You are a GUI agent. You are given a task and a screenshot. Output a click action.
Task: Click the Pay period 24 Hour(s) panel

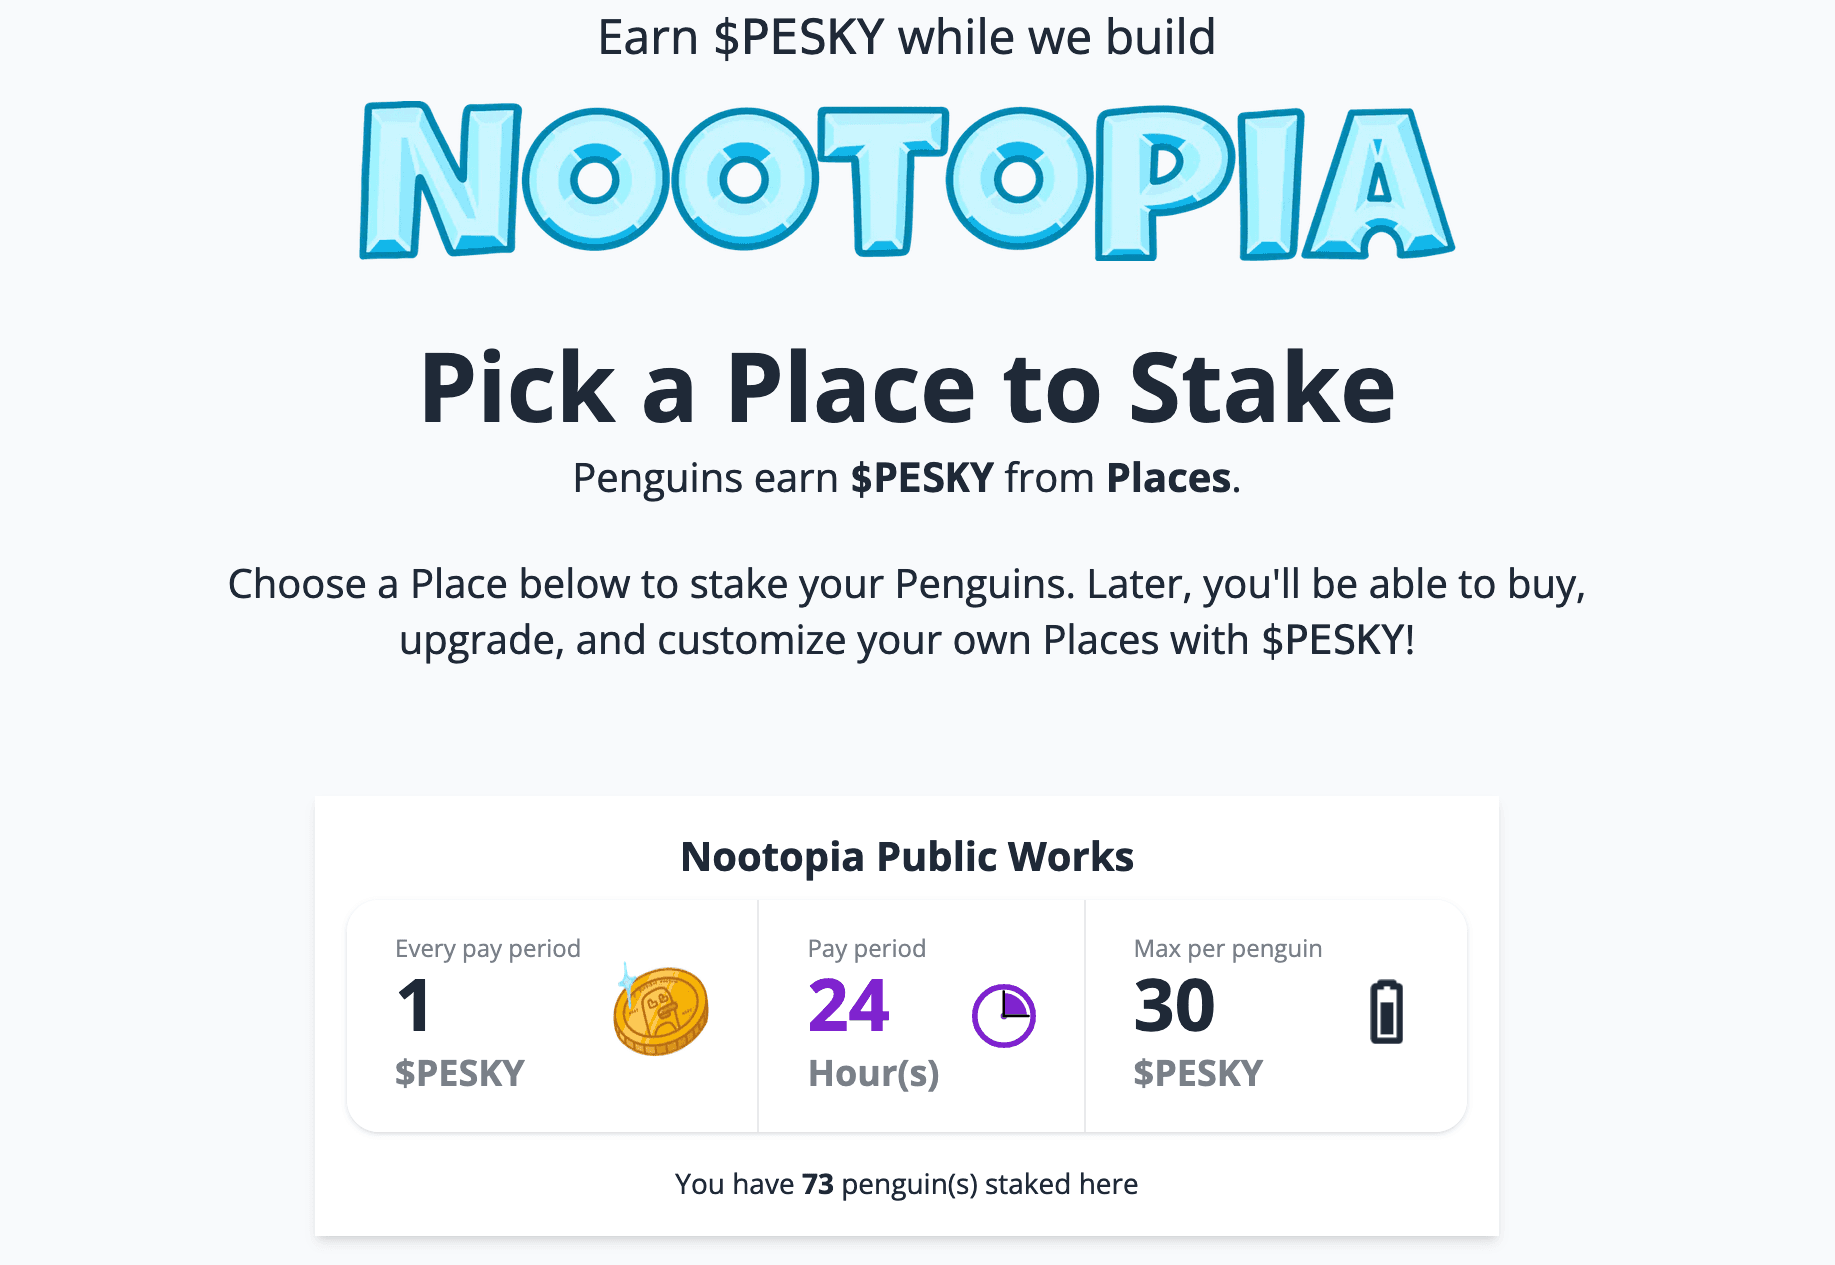pyautogui.click(x=921, y=1016)
